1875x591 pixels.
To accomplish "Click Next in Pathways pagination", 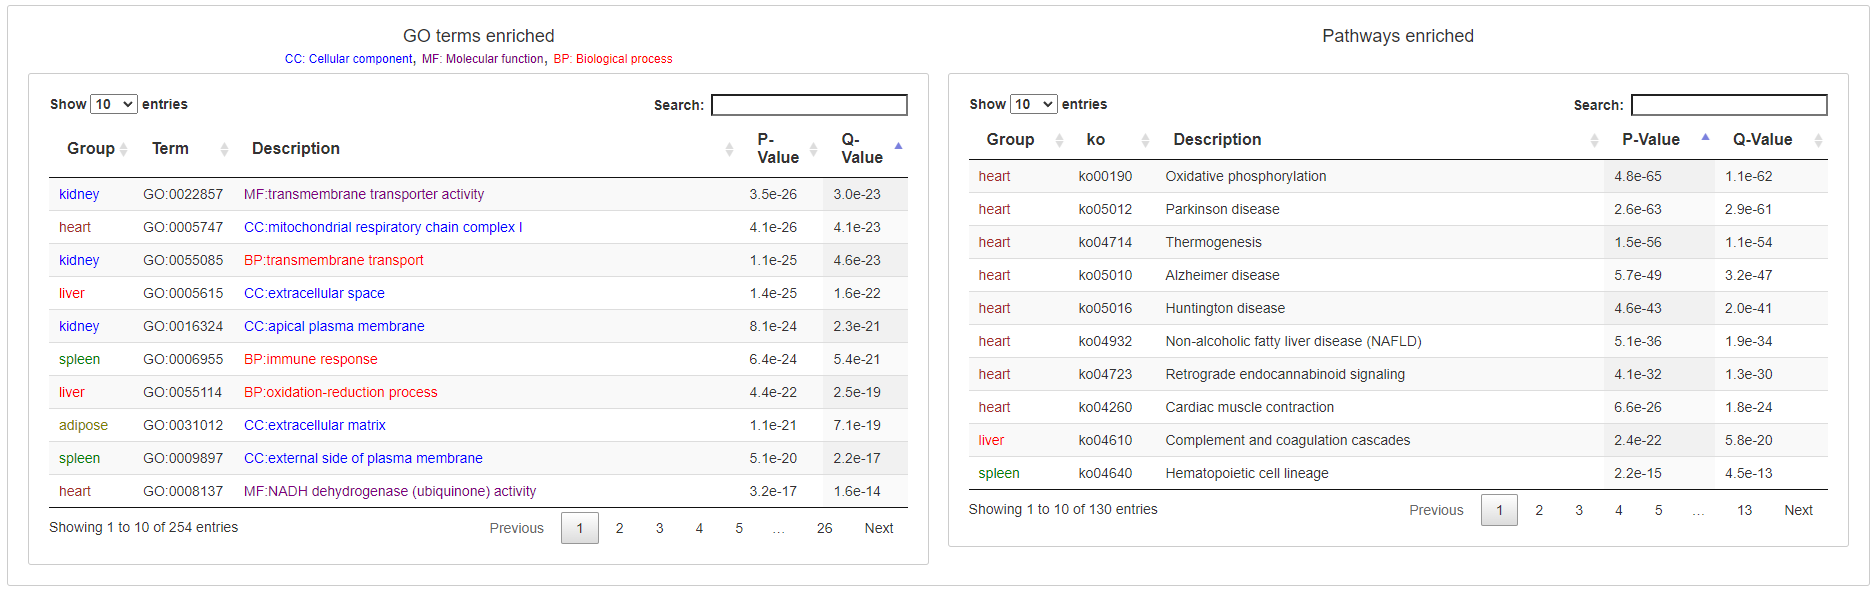I will coord(1798,510).
